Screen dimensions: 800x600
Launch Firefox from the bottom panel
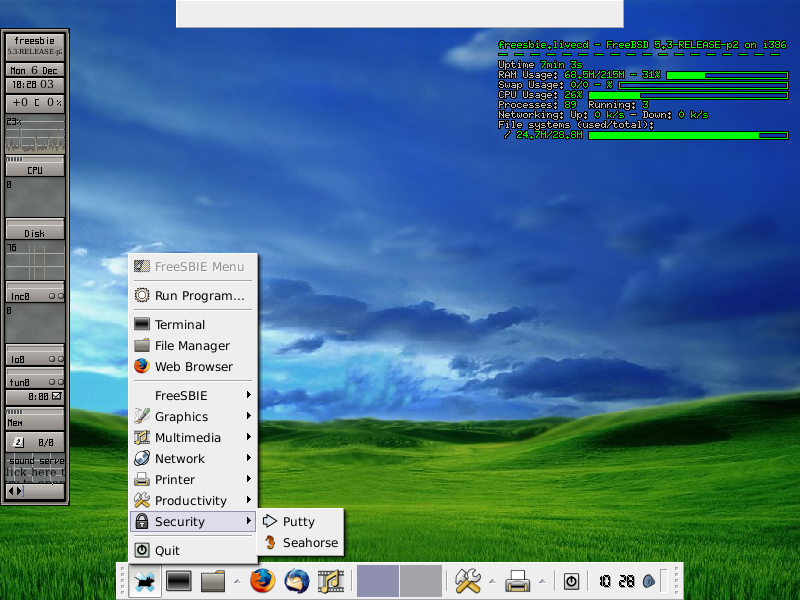coord(263,581)
